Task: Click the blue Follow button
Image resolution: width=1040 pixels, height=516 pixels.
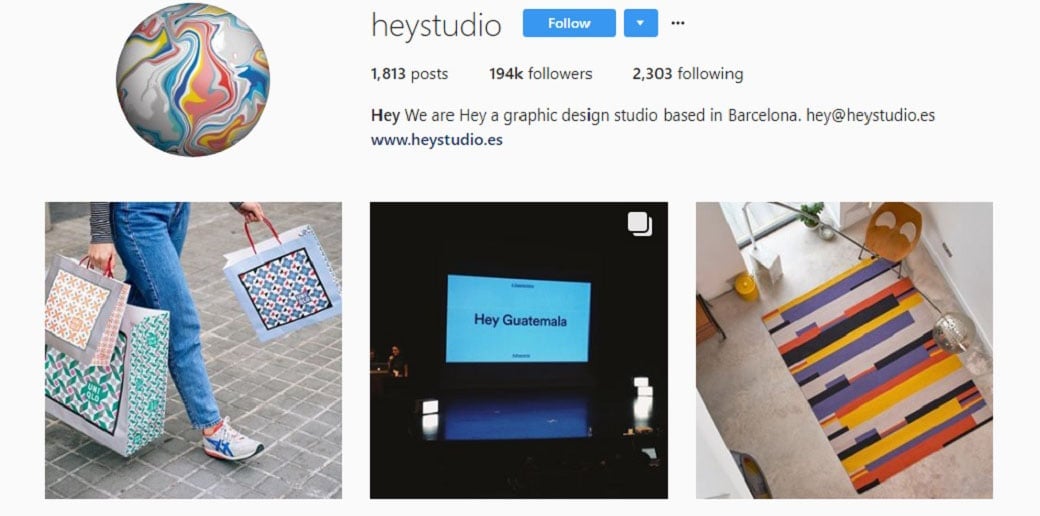Action: point(569,23)
